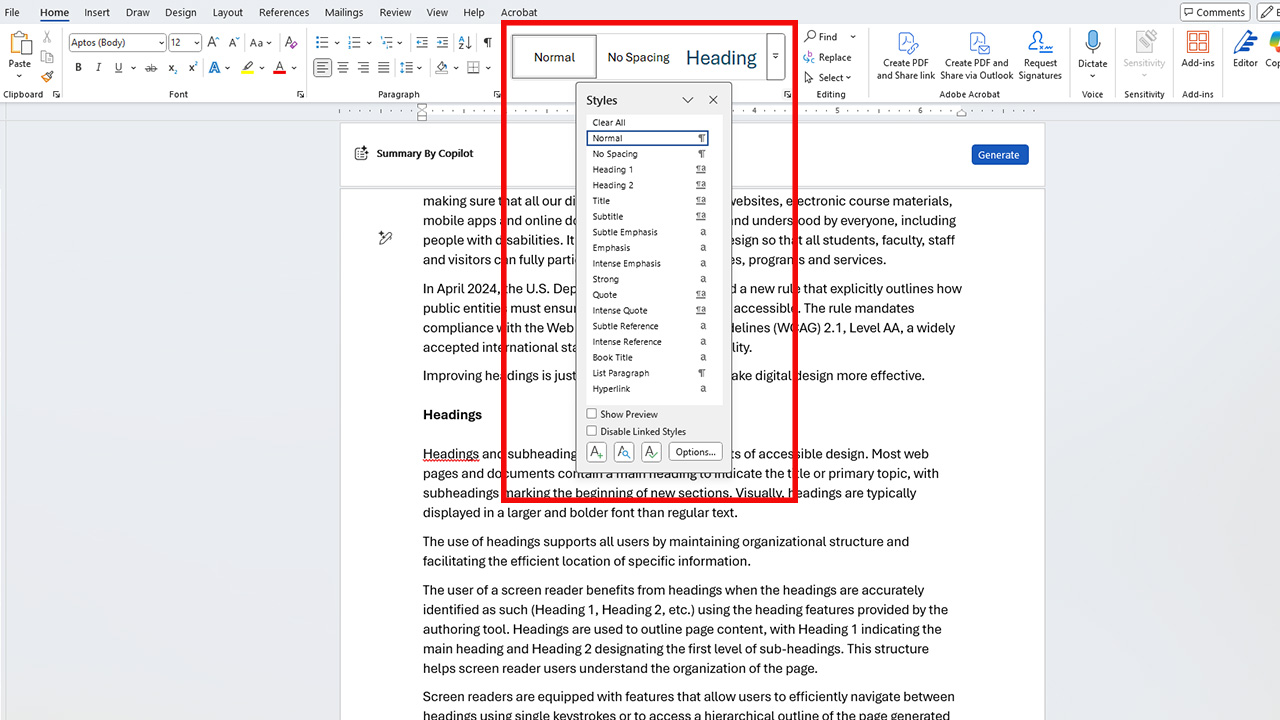Open the font size dropdown
This screenshot has width=1280, height=720.
196,43
